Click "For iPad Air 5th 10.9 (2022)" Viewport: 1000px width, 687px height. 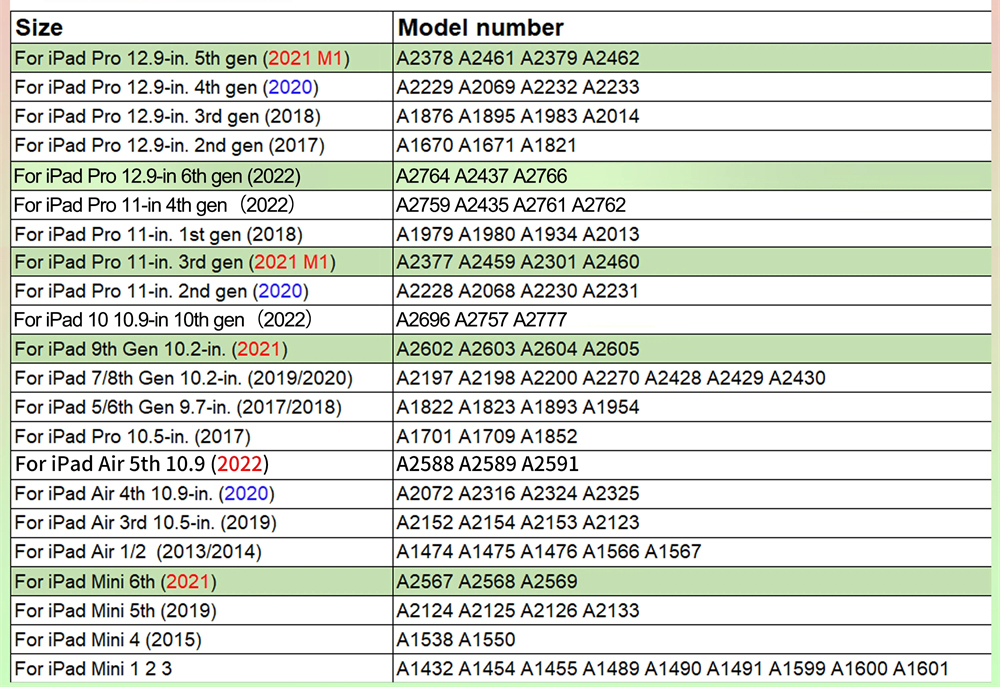click(142, 464)
